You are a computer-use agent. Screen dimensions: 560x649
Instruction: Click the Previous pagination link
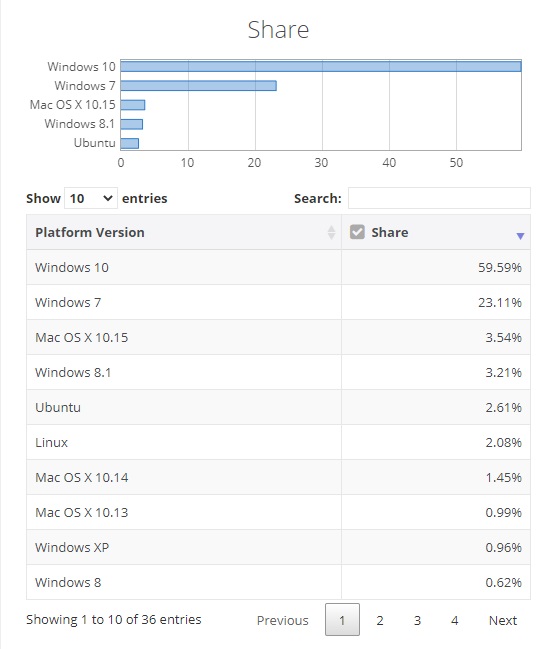click(282, 620)
